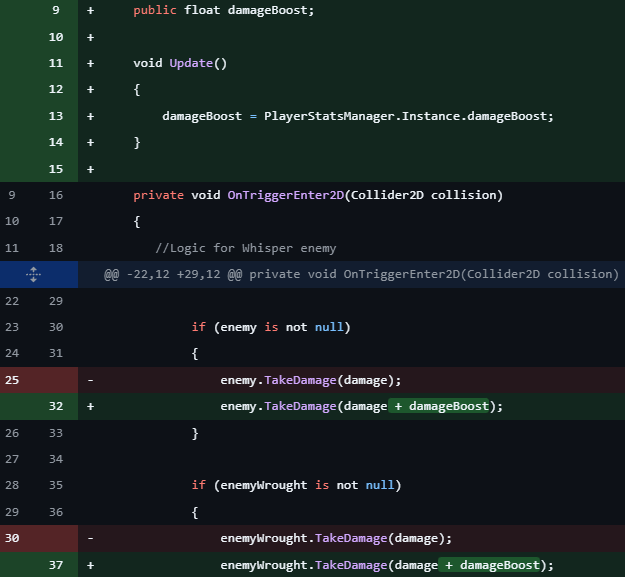Select new line number 33 beside the closing brace
Viewport: 625px width, 577px height.
pos(56,433)
